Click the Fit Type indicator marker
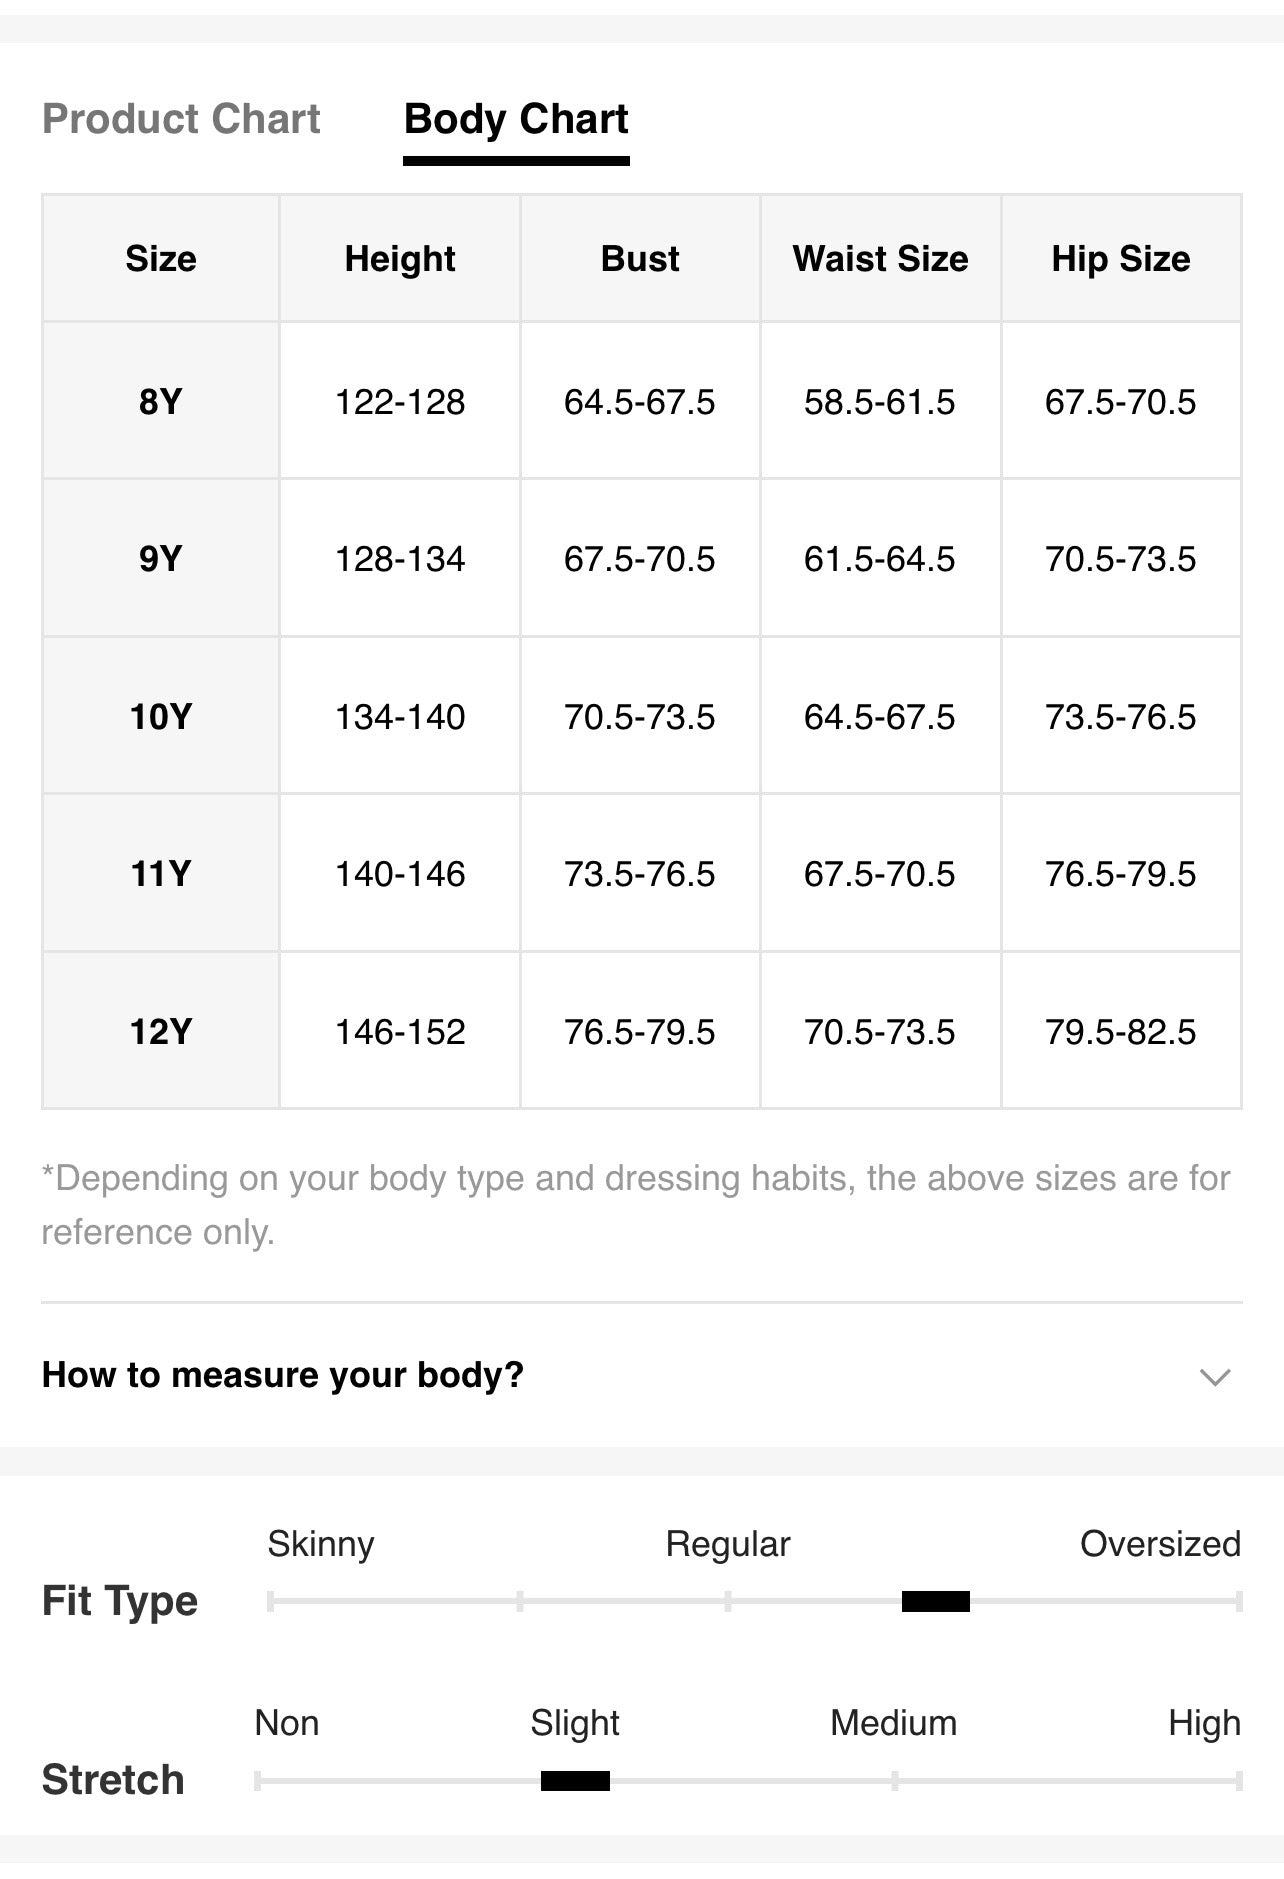 [x=936, y=1601]
